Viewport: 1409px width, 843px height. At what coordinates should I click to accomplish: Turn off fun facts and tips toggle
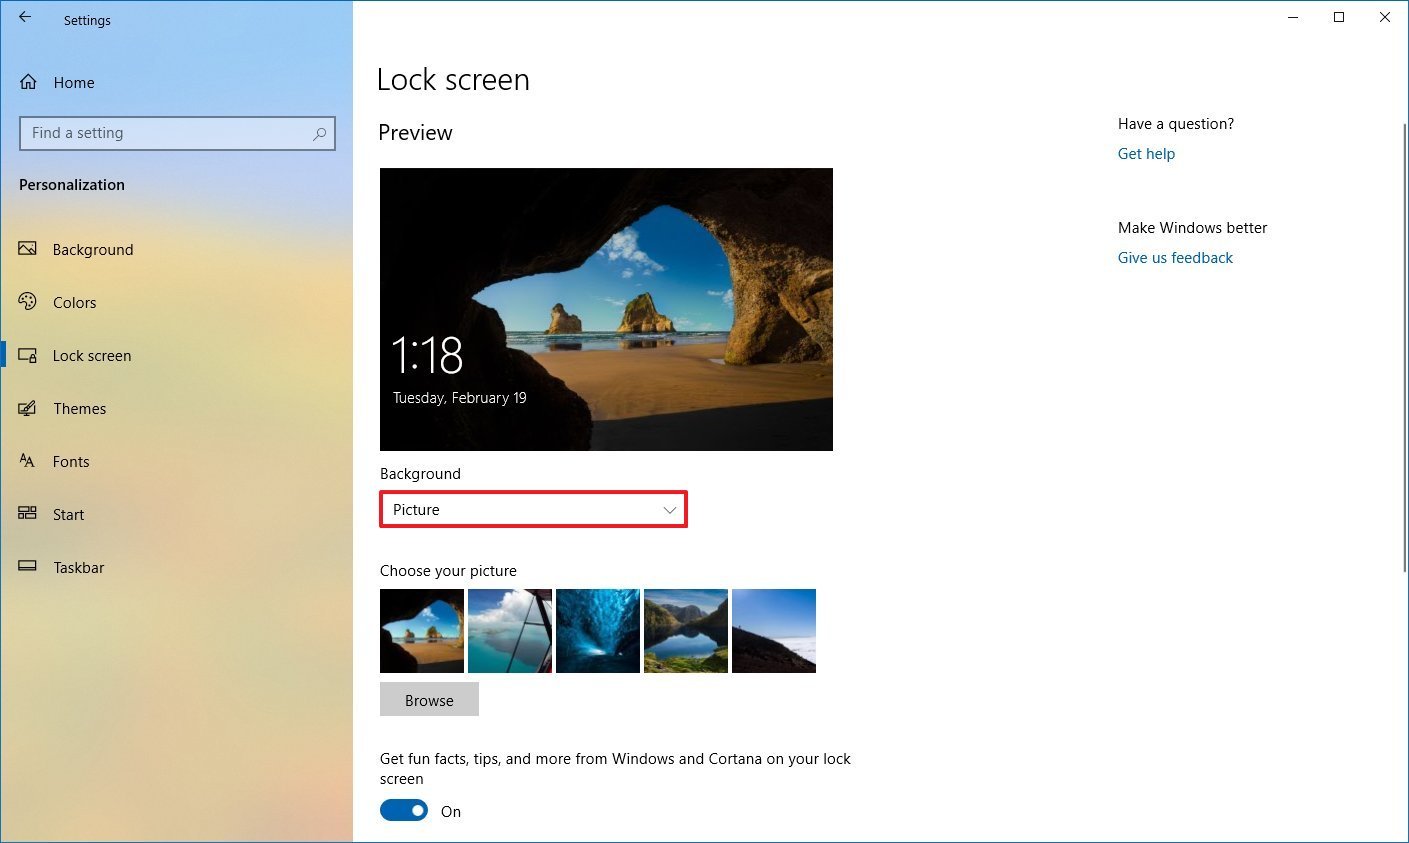(x=404, y=811)
